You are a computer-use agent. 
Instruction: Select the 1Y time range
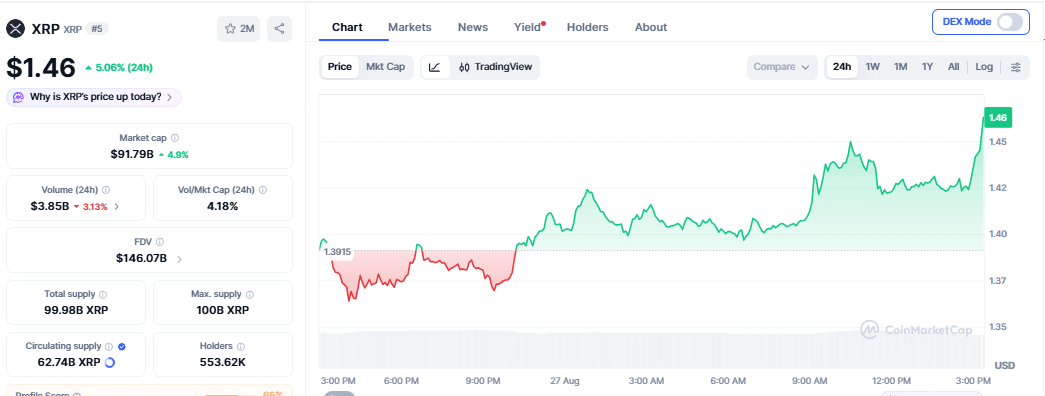tap(927, 67)
